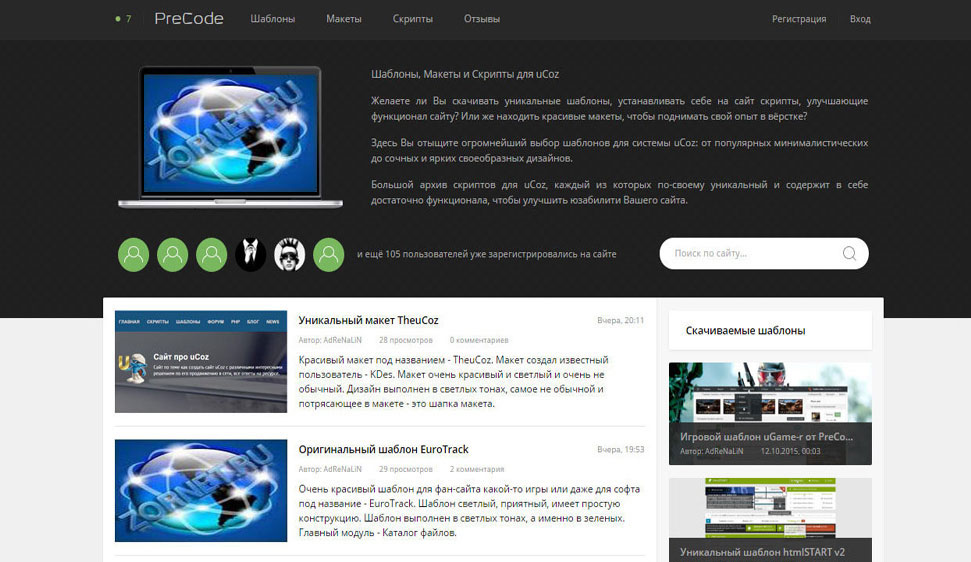Image resolution: width=971 pixels, height=562 pixels.
Task: Open the first green user avatar
Action: coord(134,254)
